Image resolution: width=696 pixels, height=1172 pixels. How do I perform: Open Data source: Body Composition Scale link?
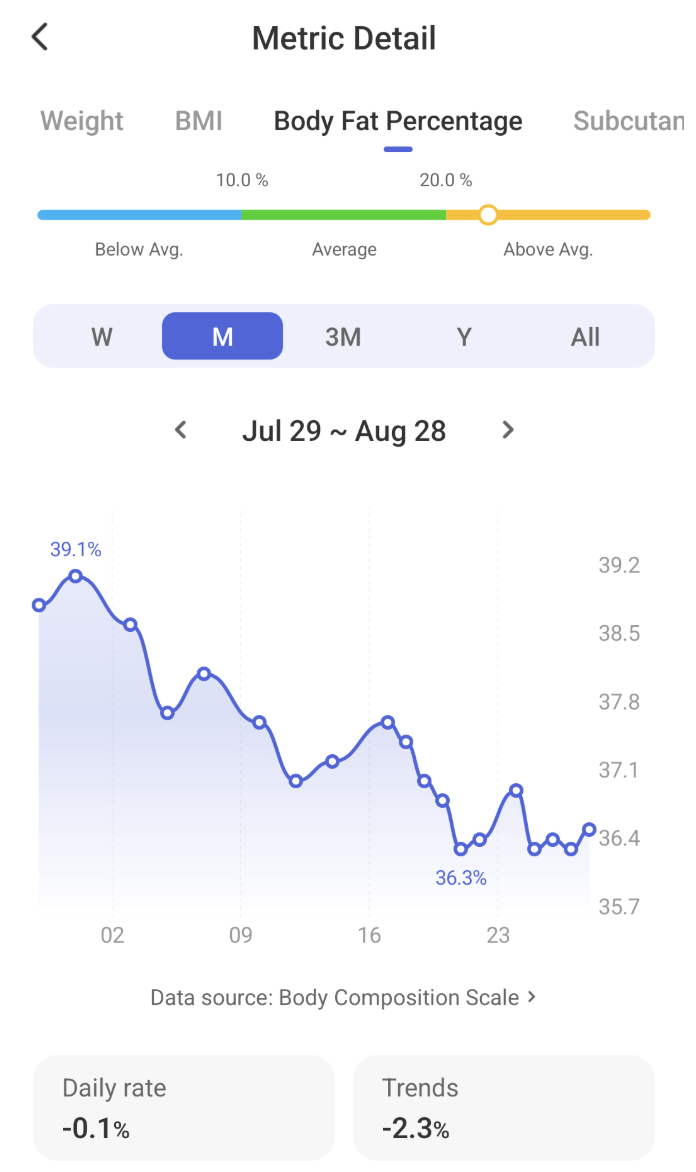343,997
